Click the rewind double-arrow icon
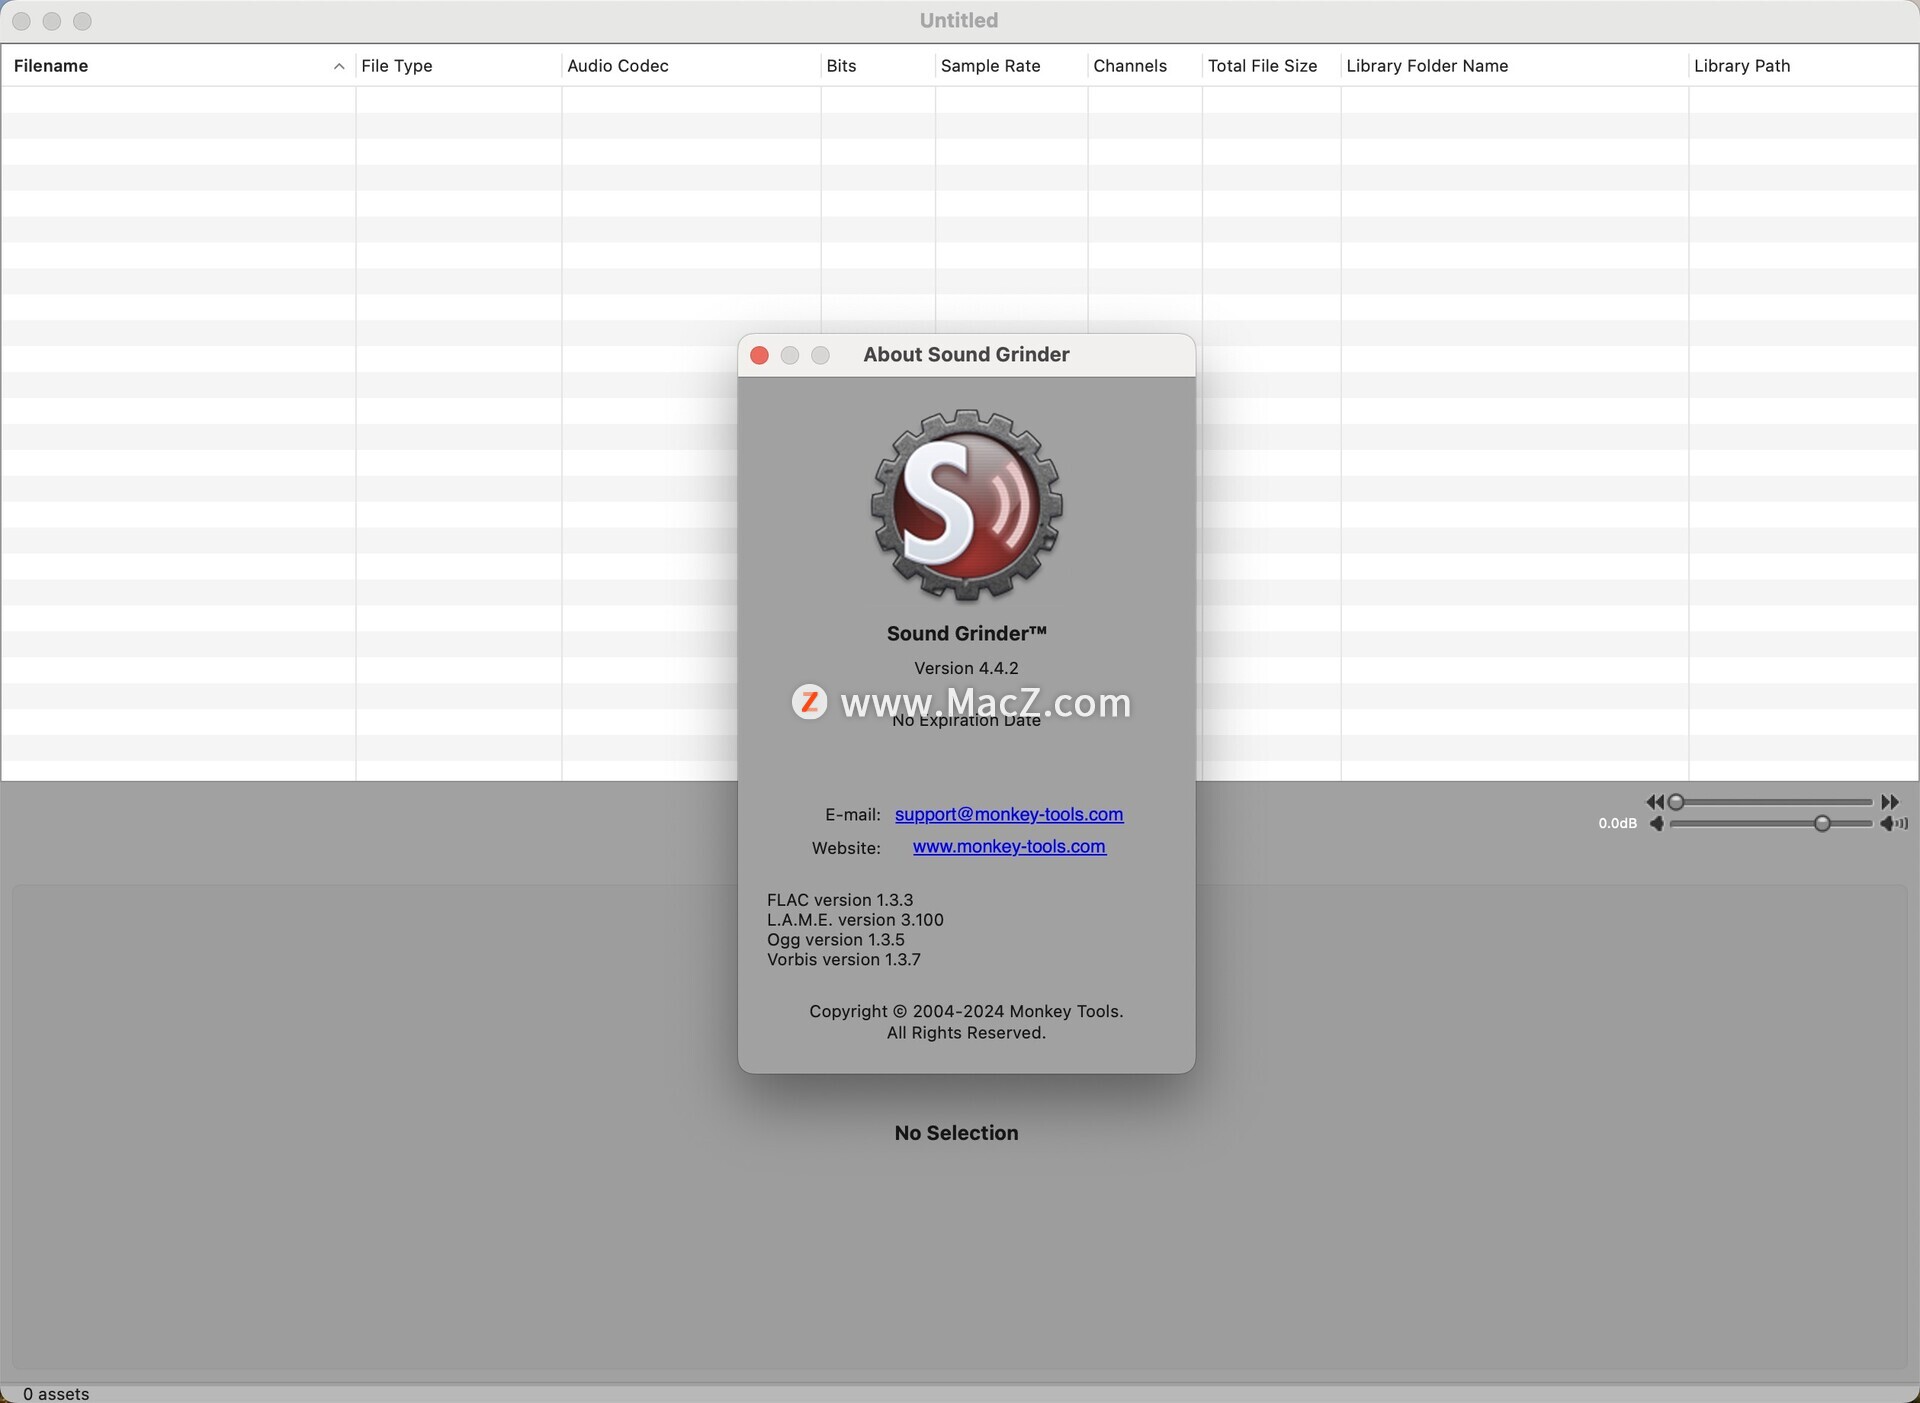1920x1403 pixels. tap(1655, 802)
